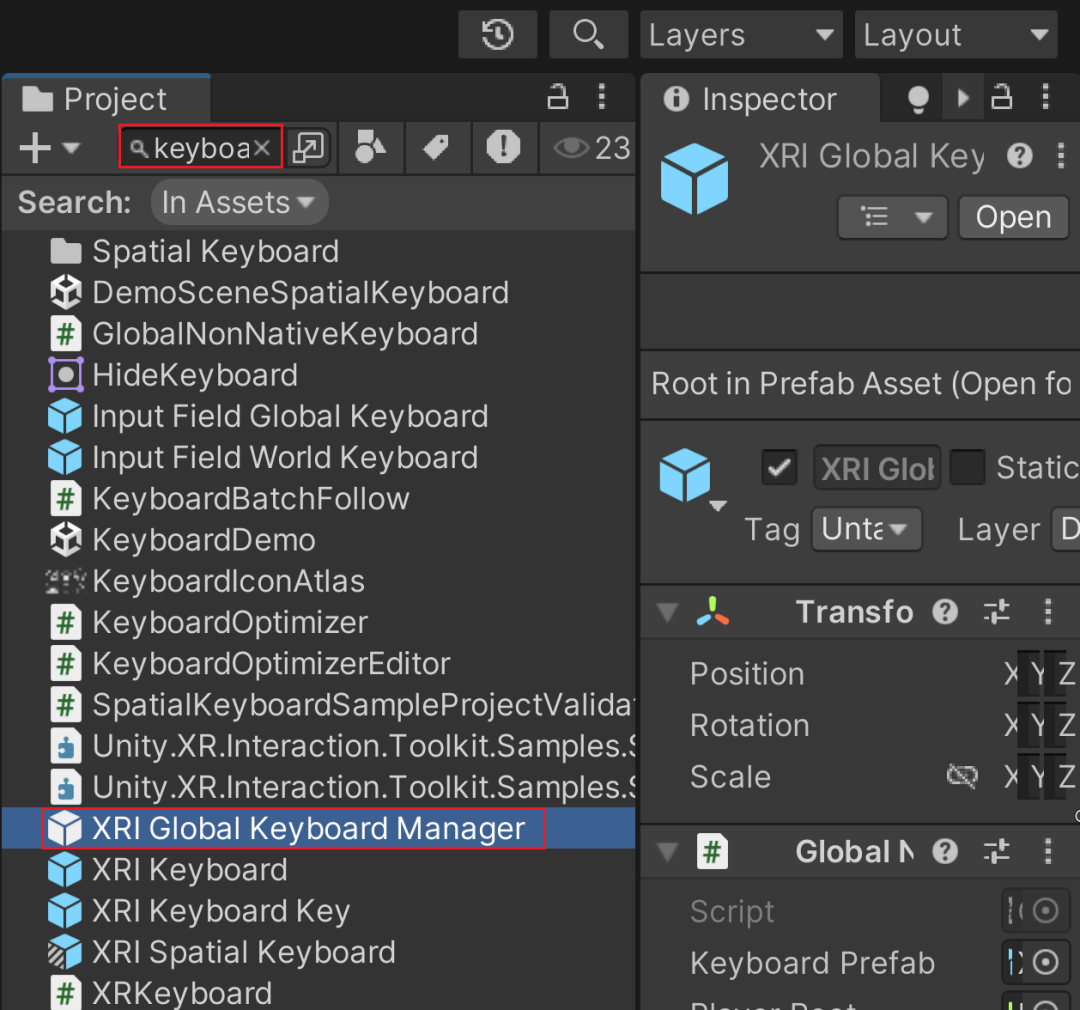1080x1010 pixels.
Task: Click the Search by Type icon
Action: (370, 147)
